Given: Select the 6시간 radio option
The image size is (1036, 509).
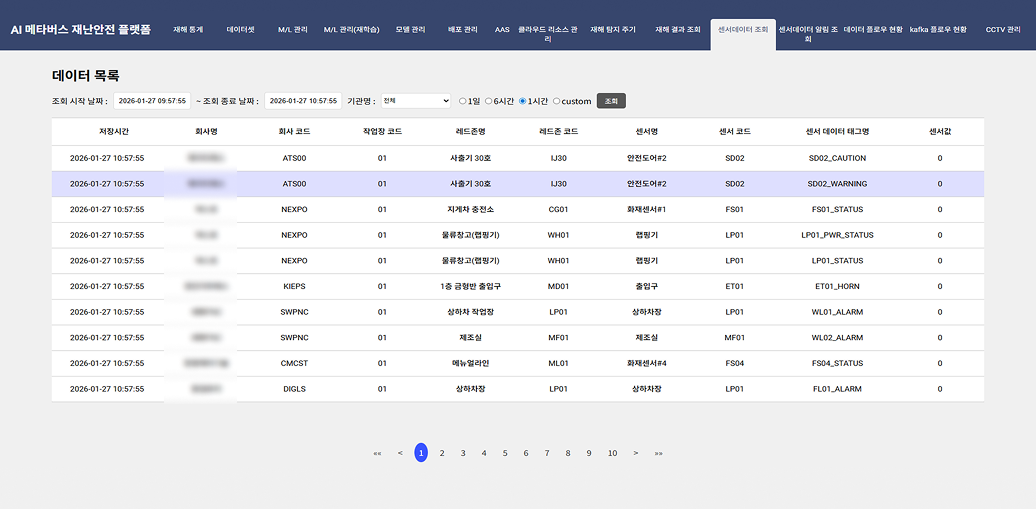Looking at the screenshot, I should pyautogui.click(x=488, y=101).
